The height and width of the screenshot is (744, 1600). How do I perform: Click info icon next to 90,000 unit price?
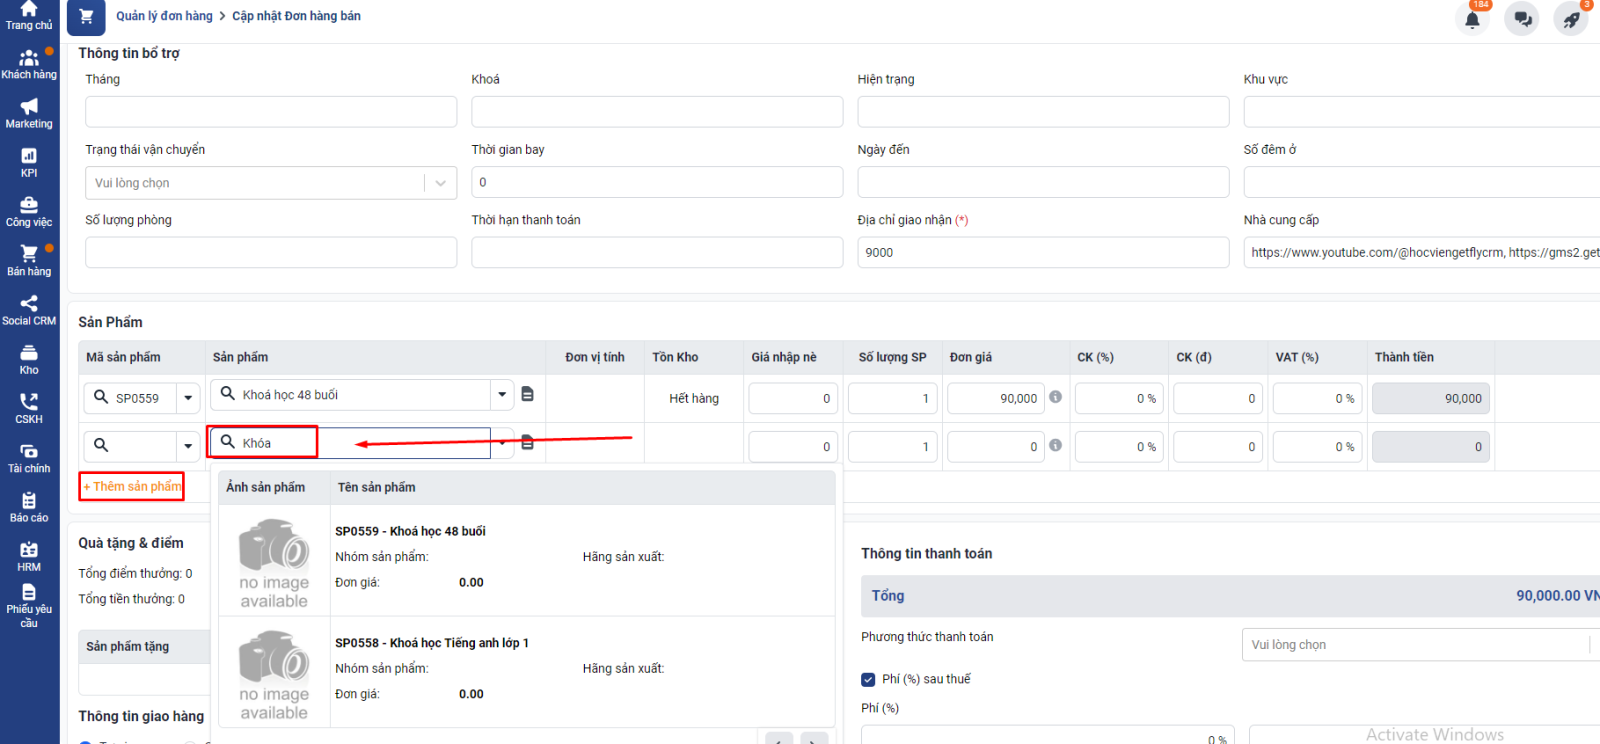(x=1055, y=397)
